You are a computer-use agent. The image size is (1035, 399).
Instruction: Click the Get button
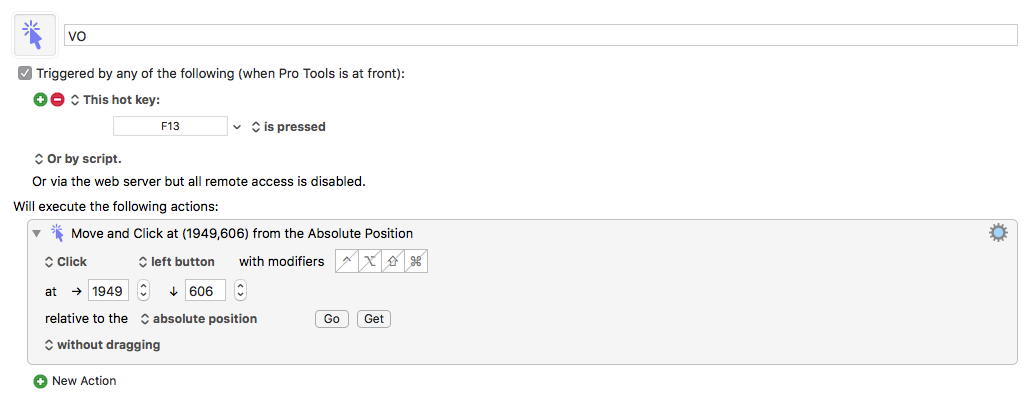pyautogui.click(x=374, y=319)
